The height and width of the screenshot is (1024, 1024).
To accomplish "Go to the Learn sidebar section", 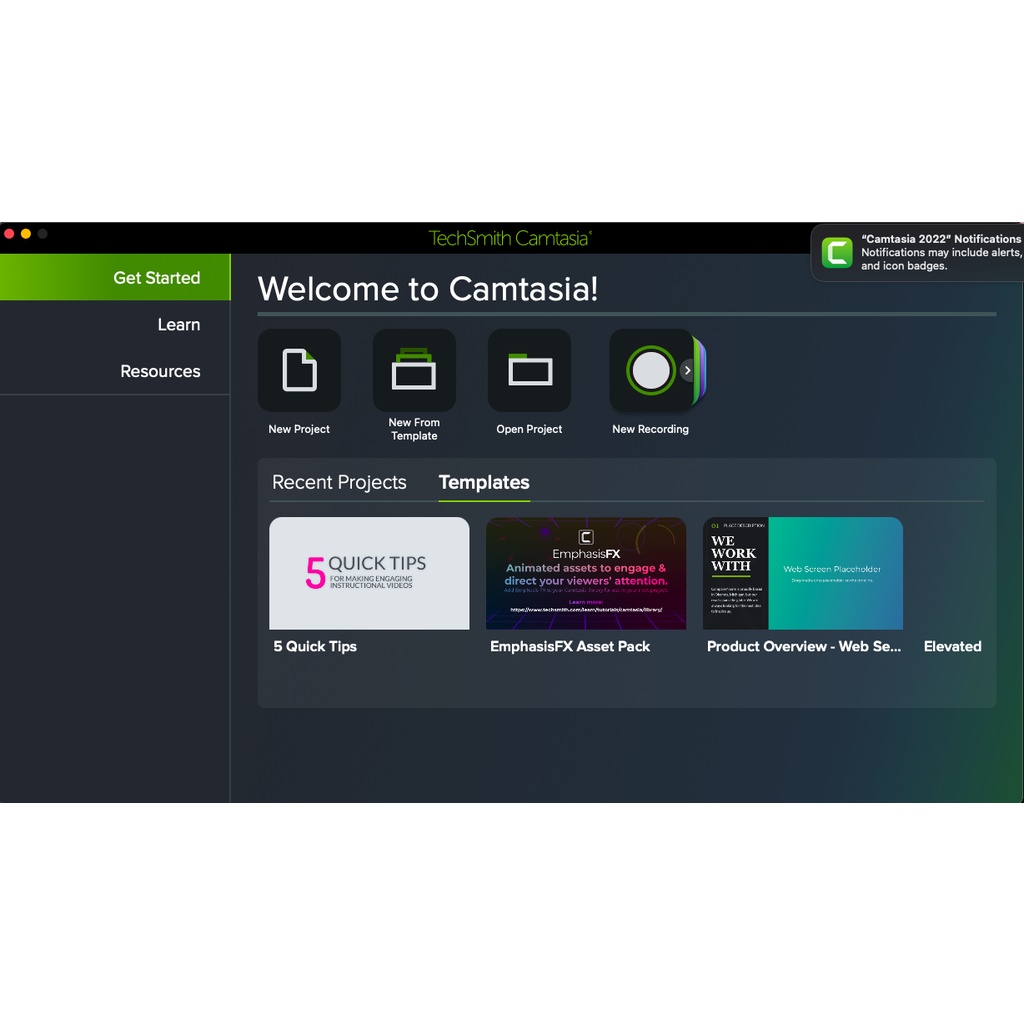I will [178, 324].
